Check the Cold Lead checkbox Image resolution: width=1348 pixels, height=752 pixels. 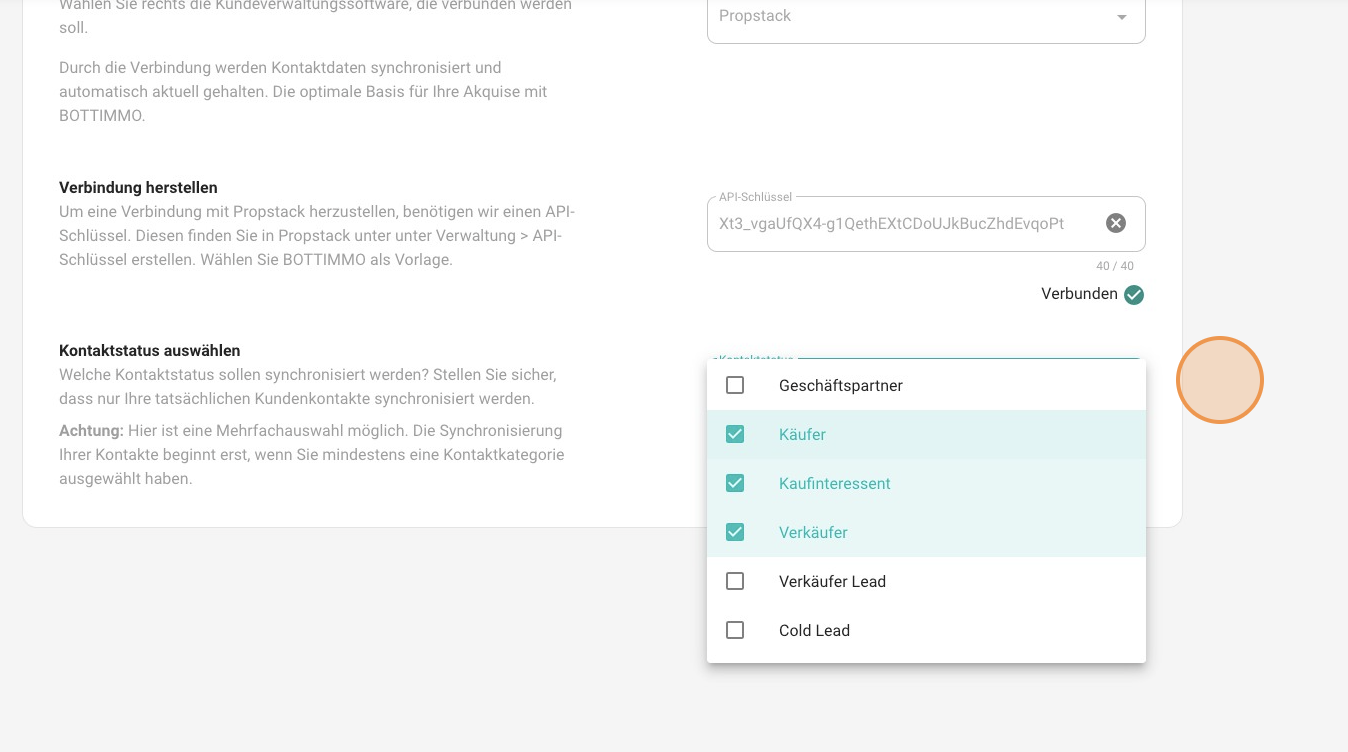735,630
